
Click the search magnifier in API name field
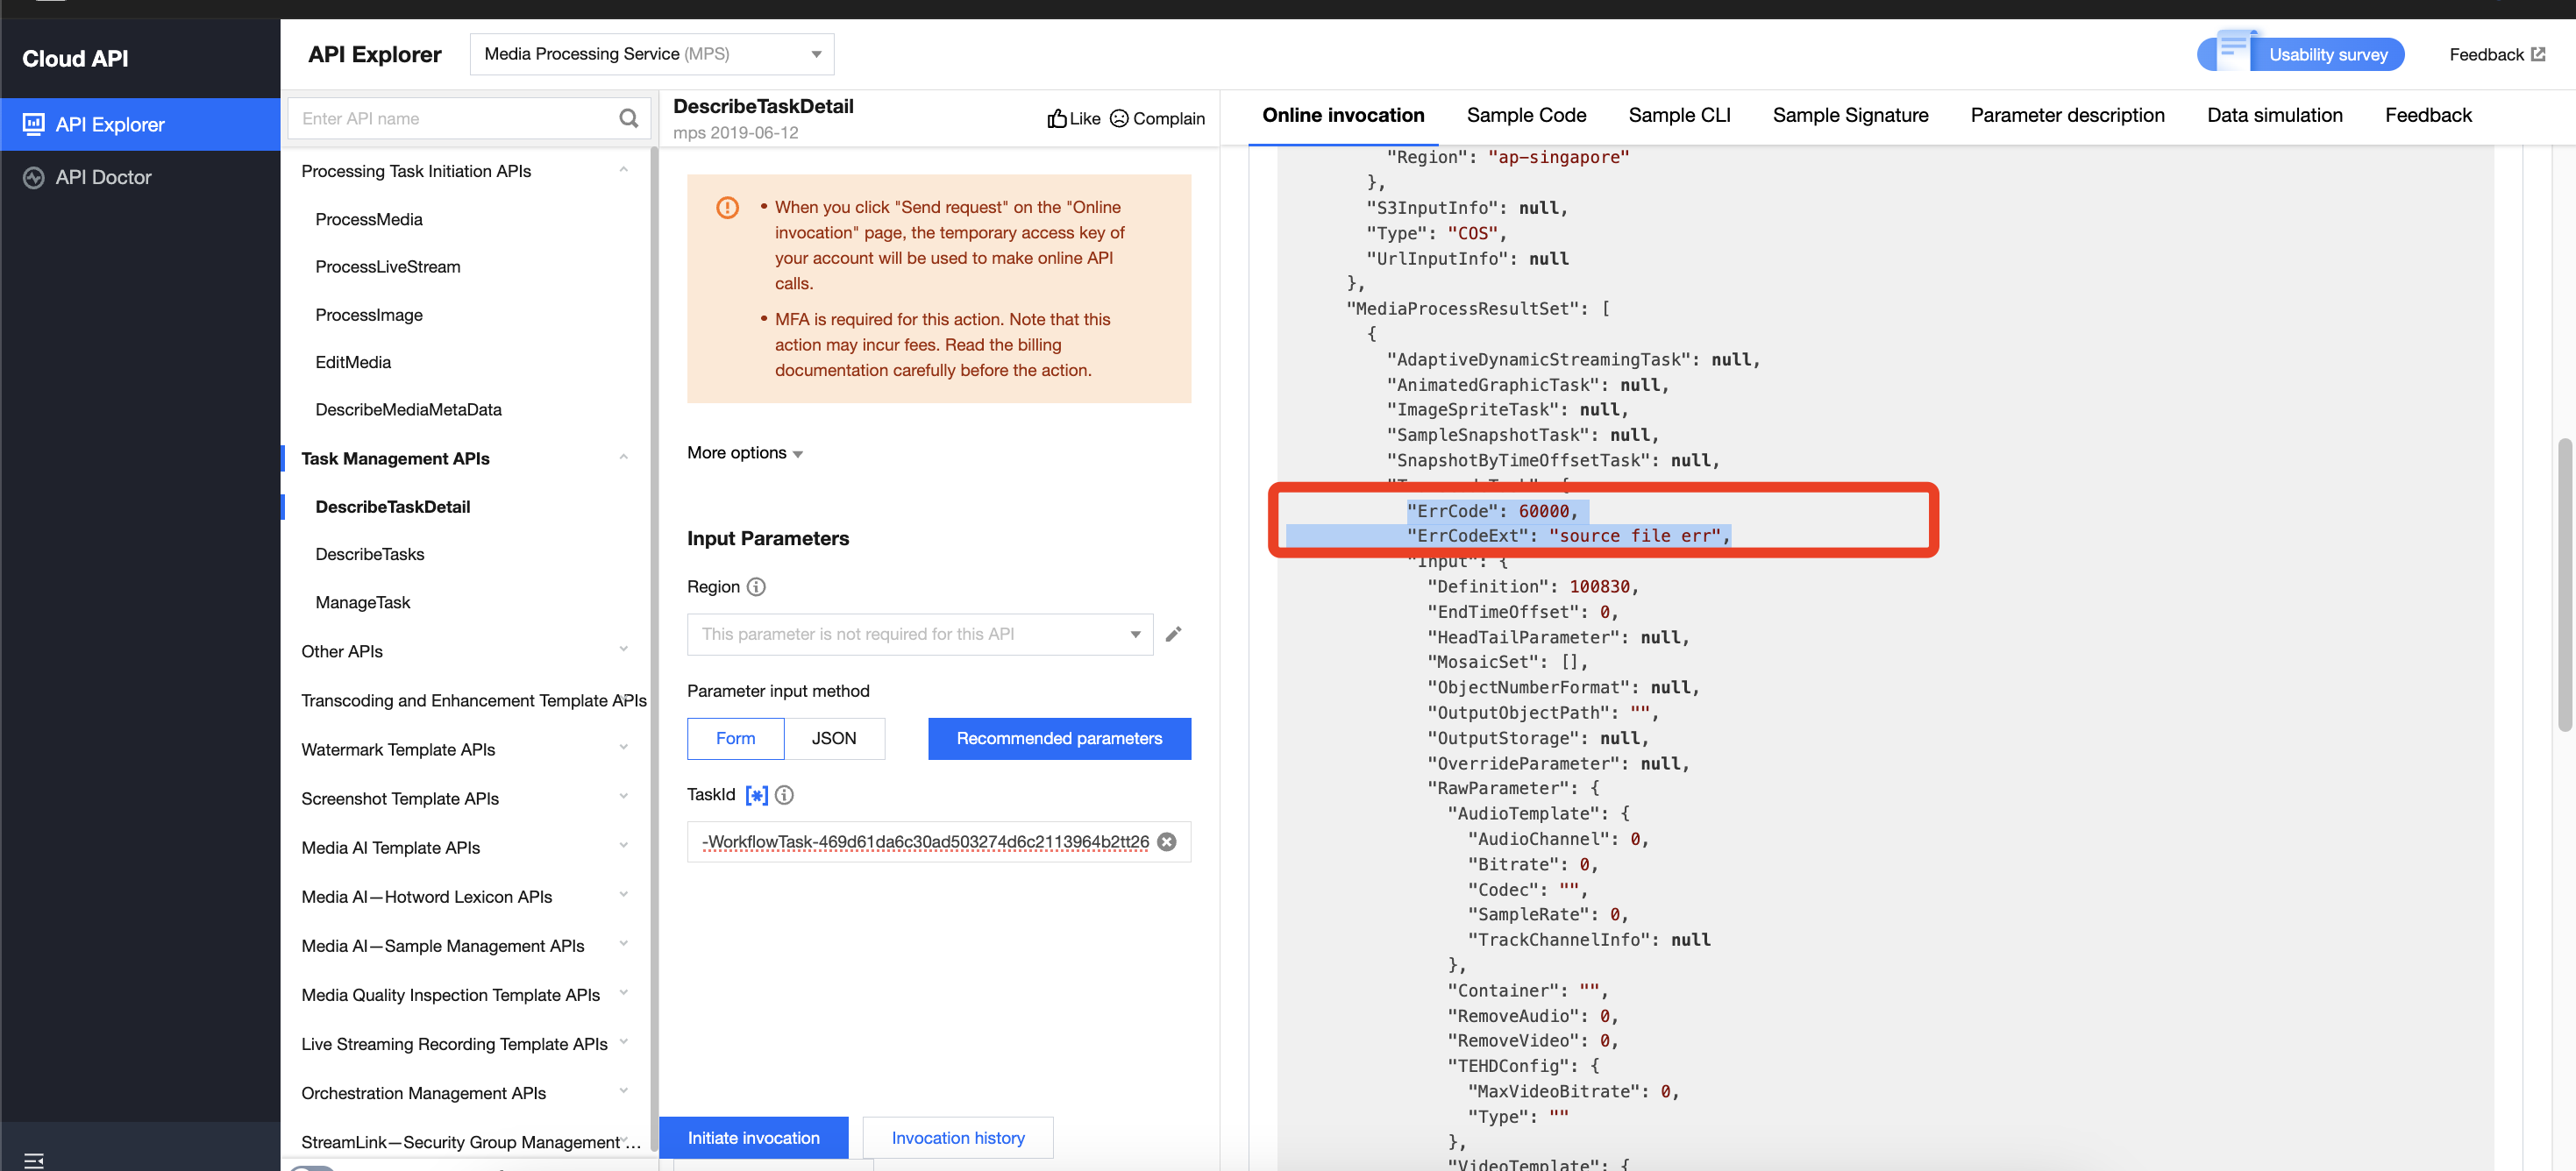tap(628, 118)
